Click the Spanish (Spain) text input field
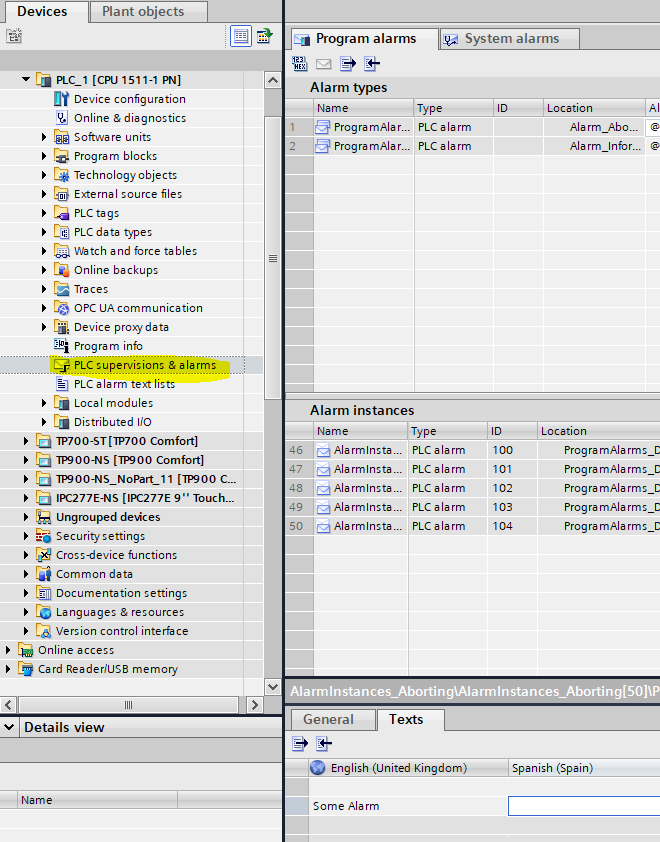The image size is (660, 842). coord(584,806)
